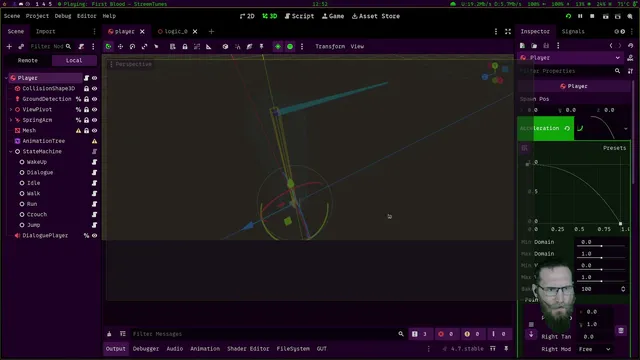Screen dimensions: 640x360
Task: Click the warning icon on AnimationTree
Action: click(x=94, y=141)
